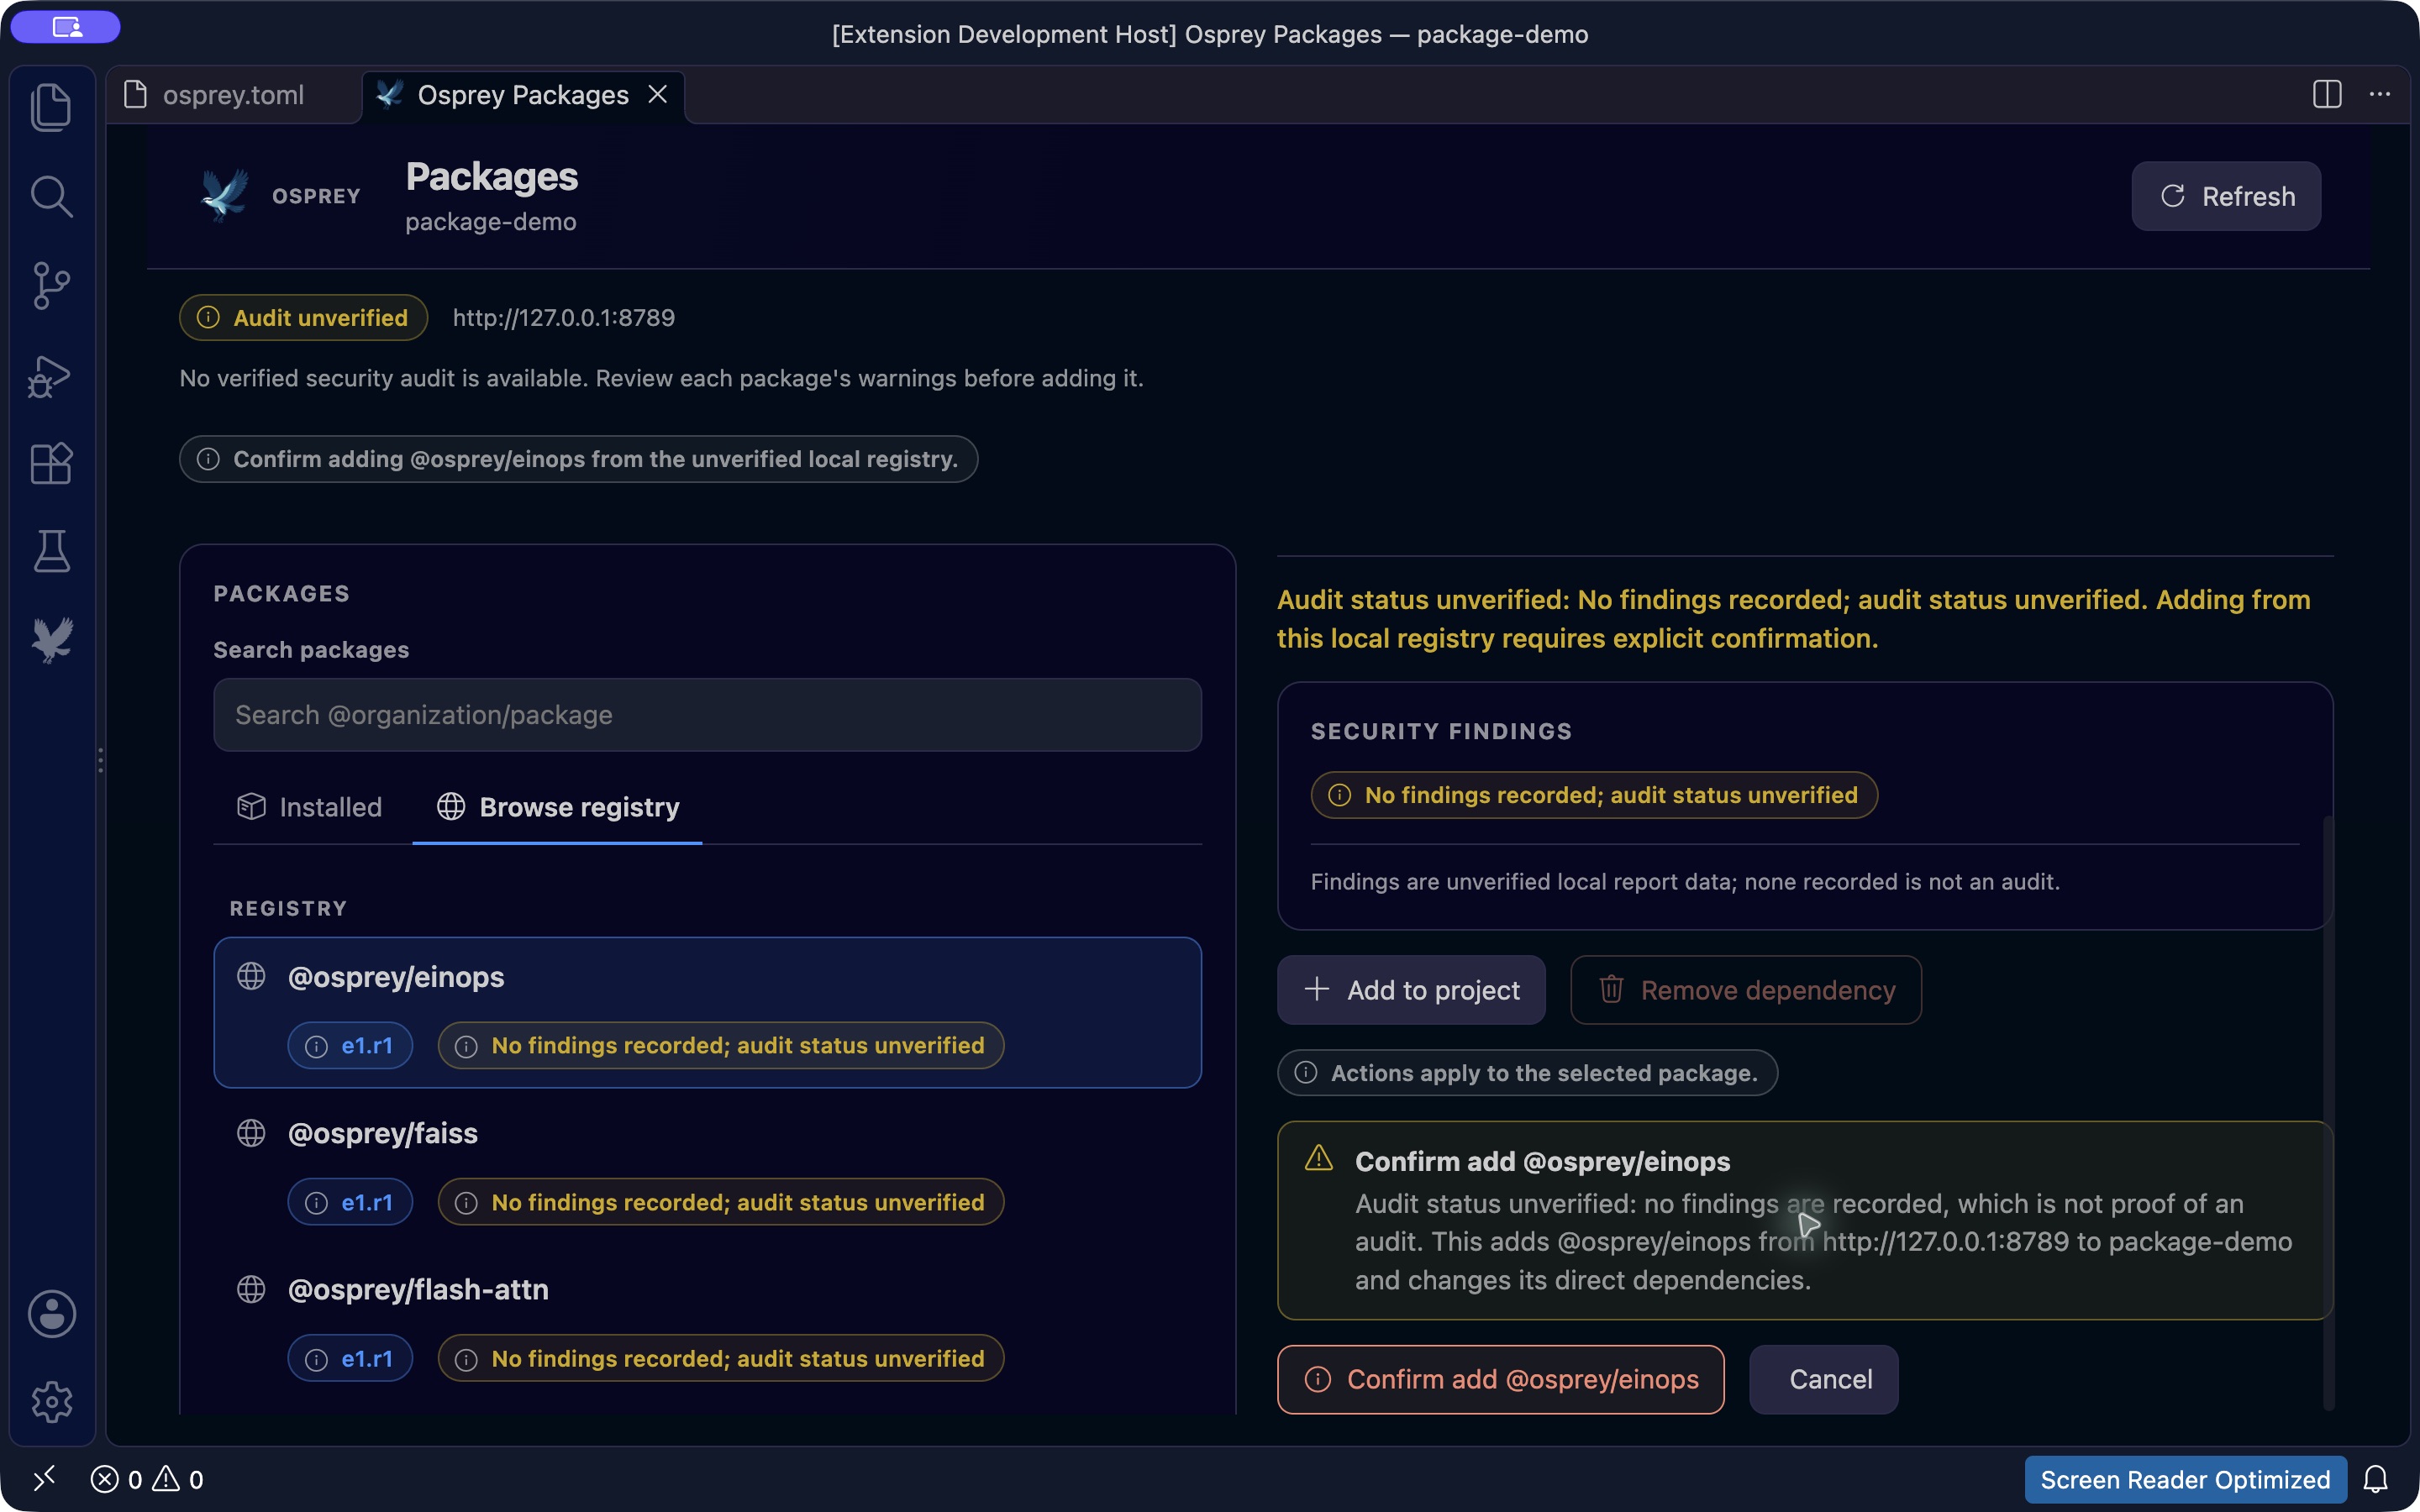Split the editor to the right

coord(2327,94)
